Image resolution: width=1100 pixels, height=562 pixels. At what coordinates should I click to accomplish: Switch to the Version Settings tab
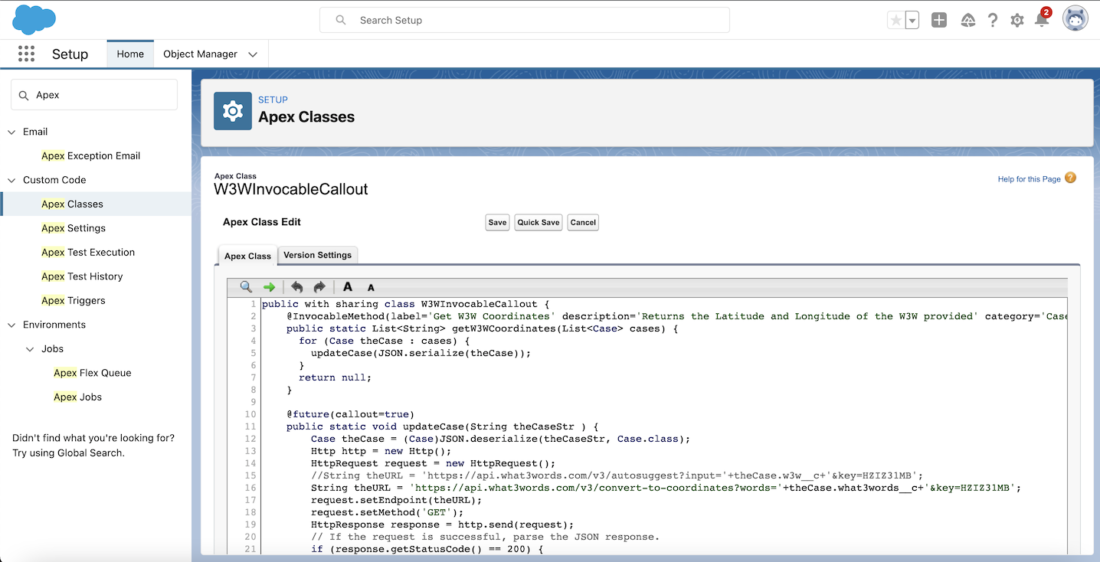tap(317, 255)
